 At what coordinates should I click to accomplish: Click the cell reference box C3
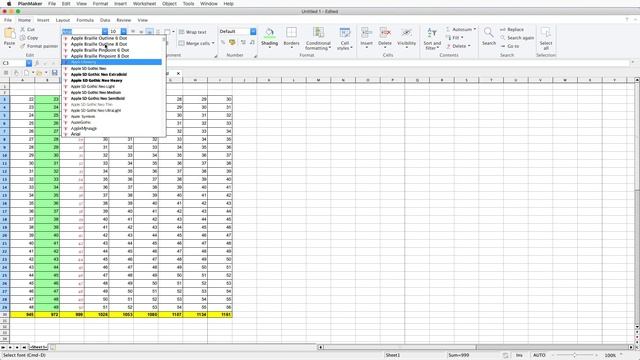13,63
